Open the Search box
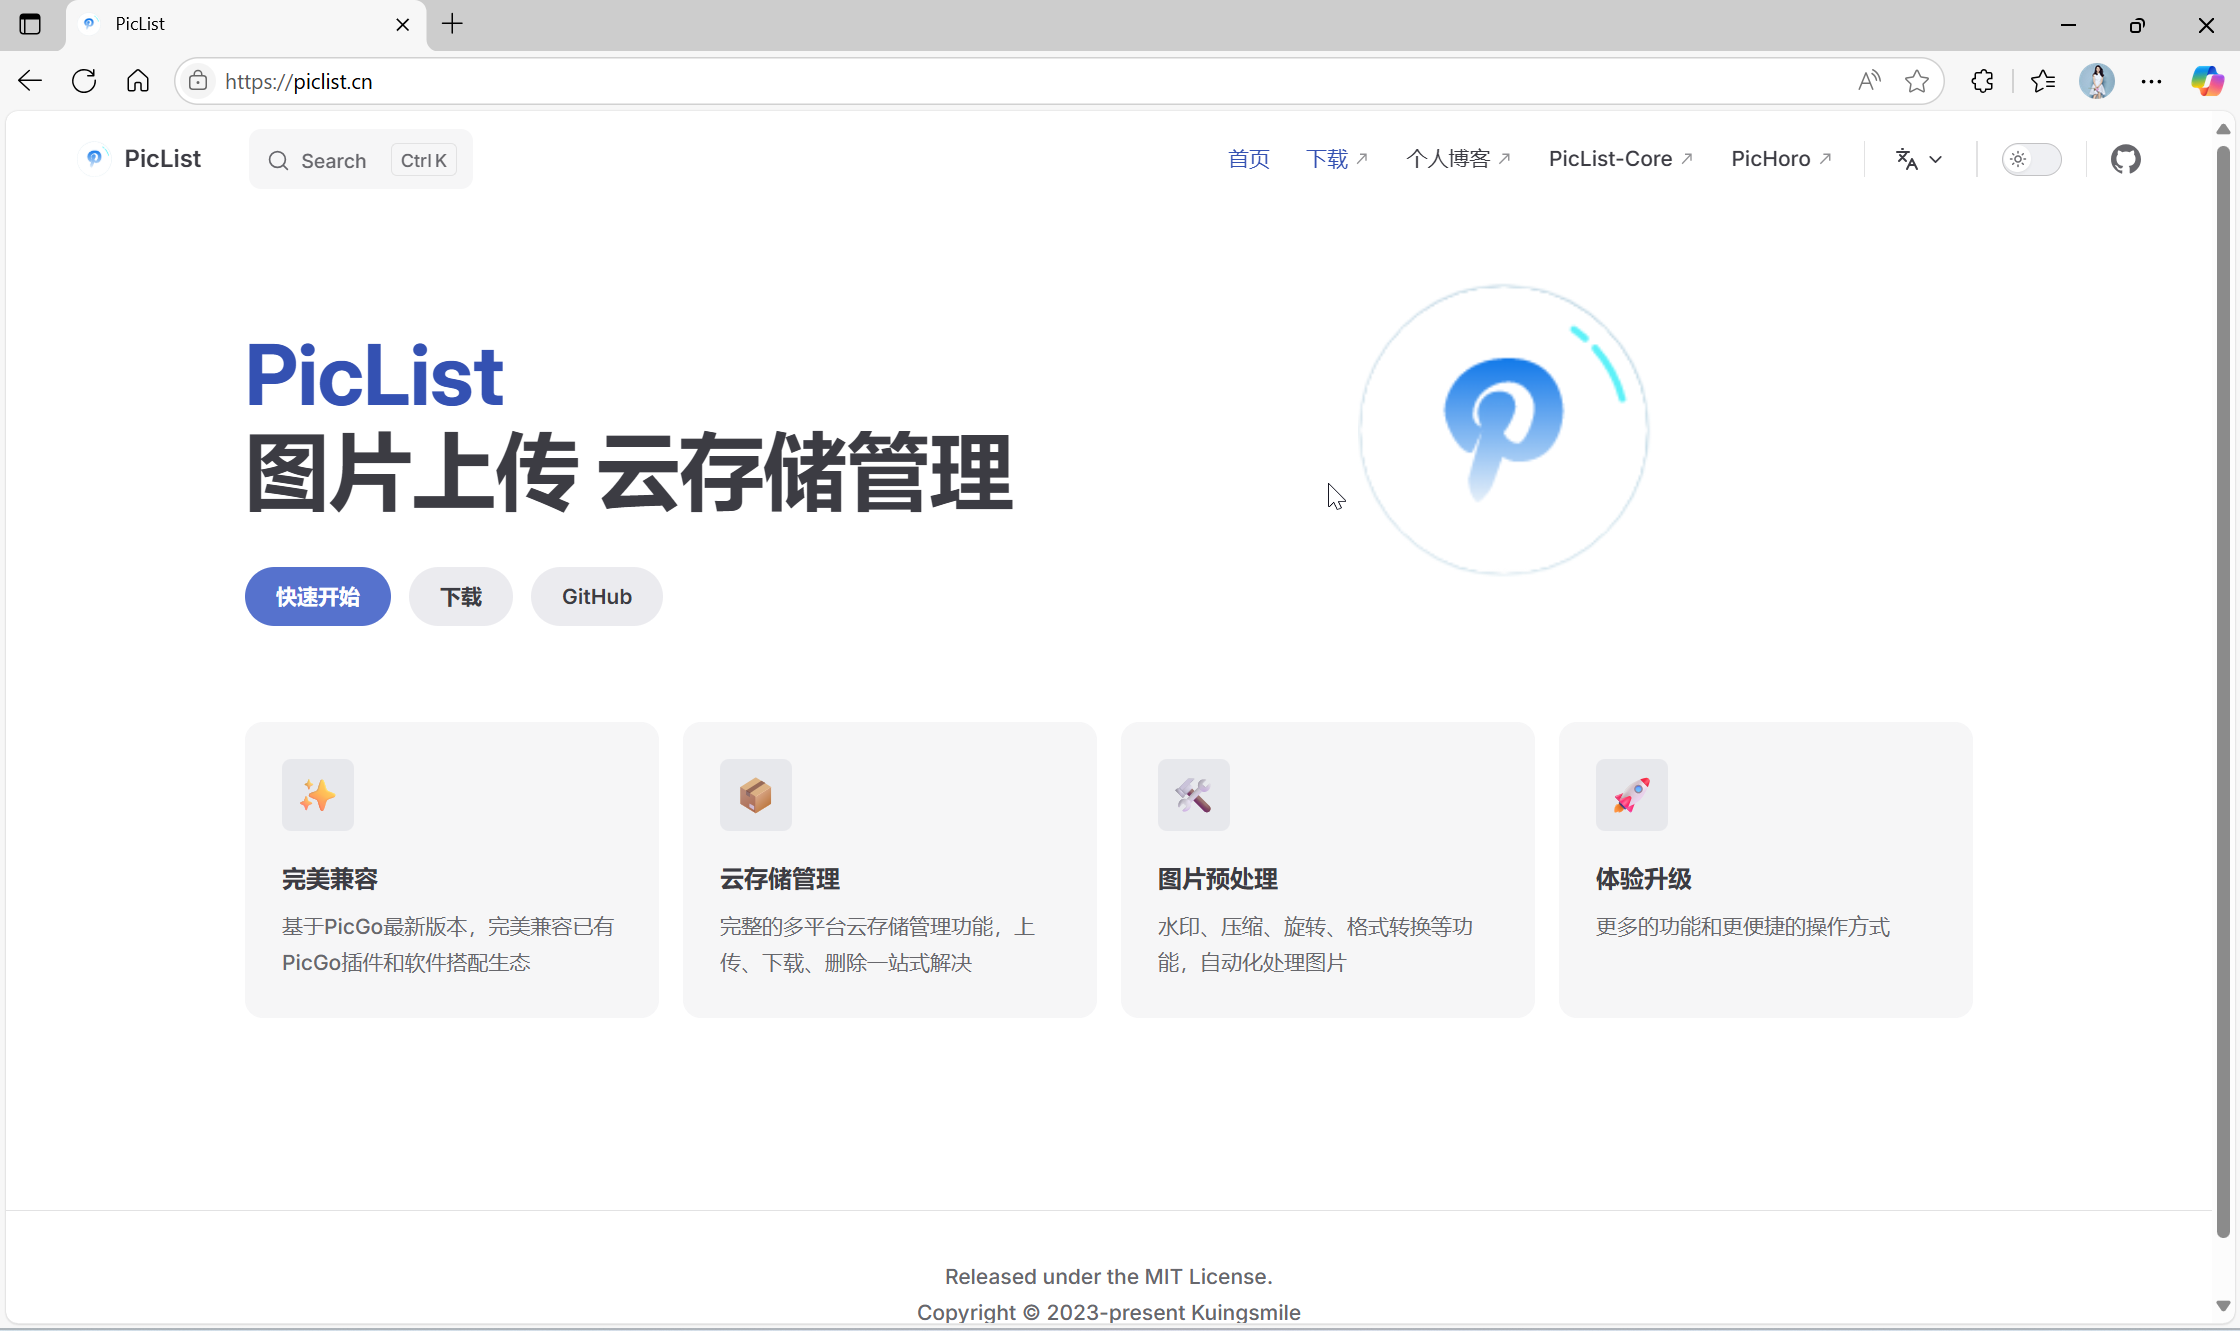The image size is (2240, 1331). [x=360, y=160]
